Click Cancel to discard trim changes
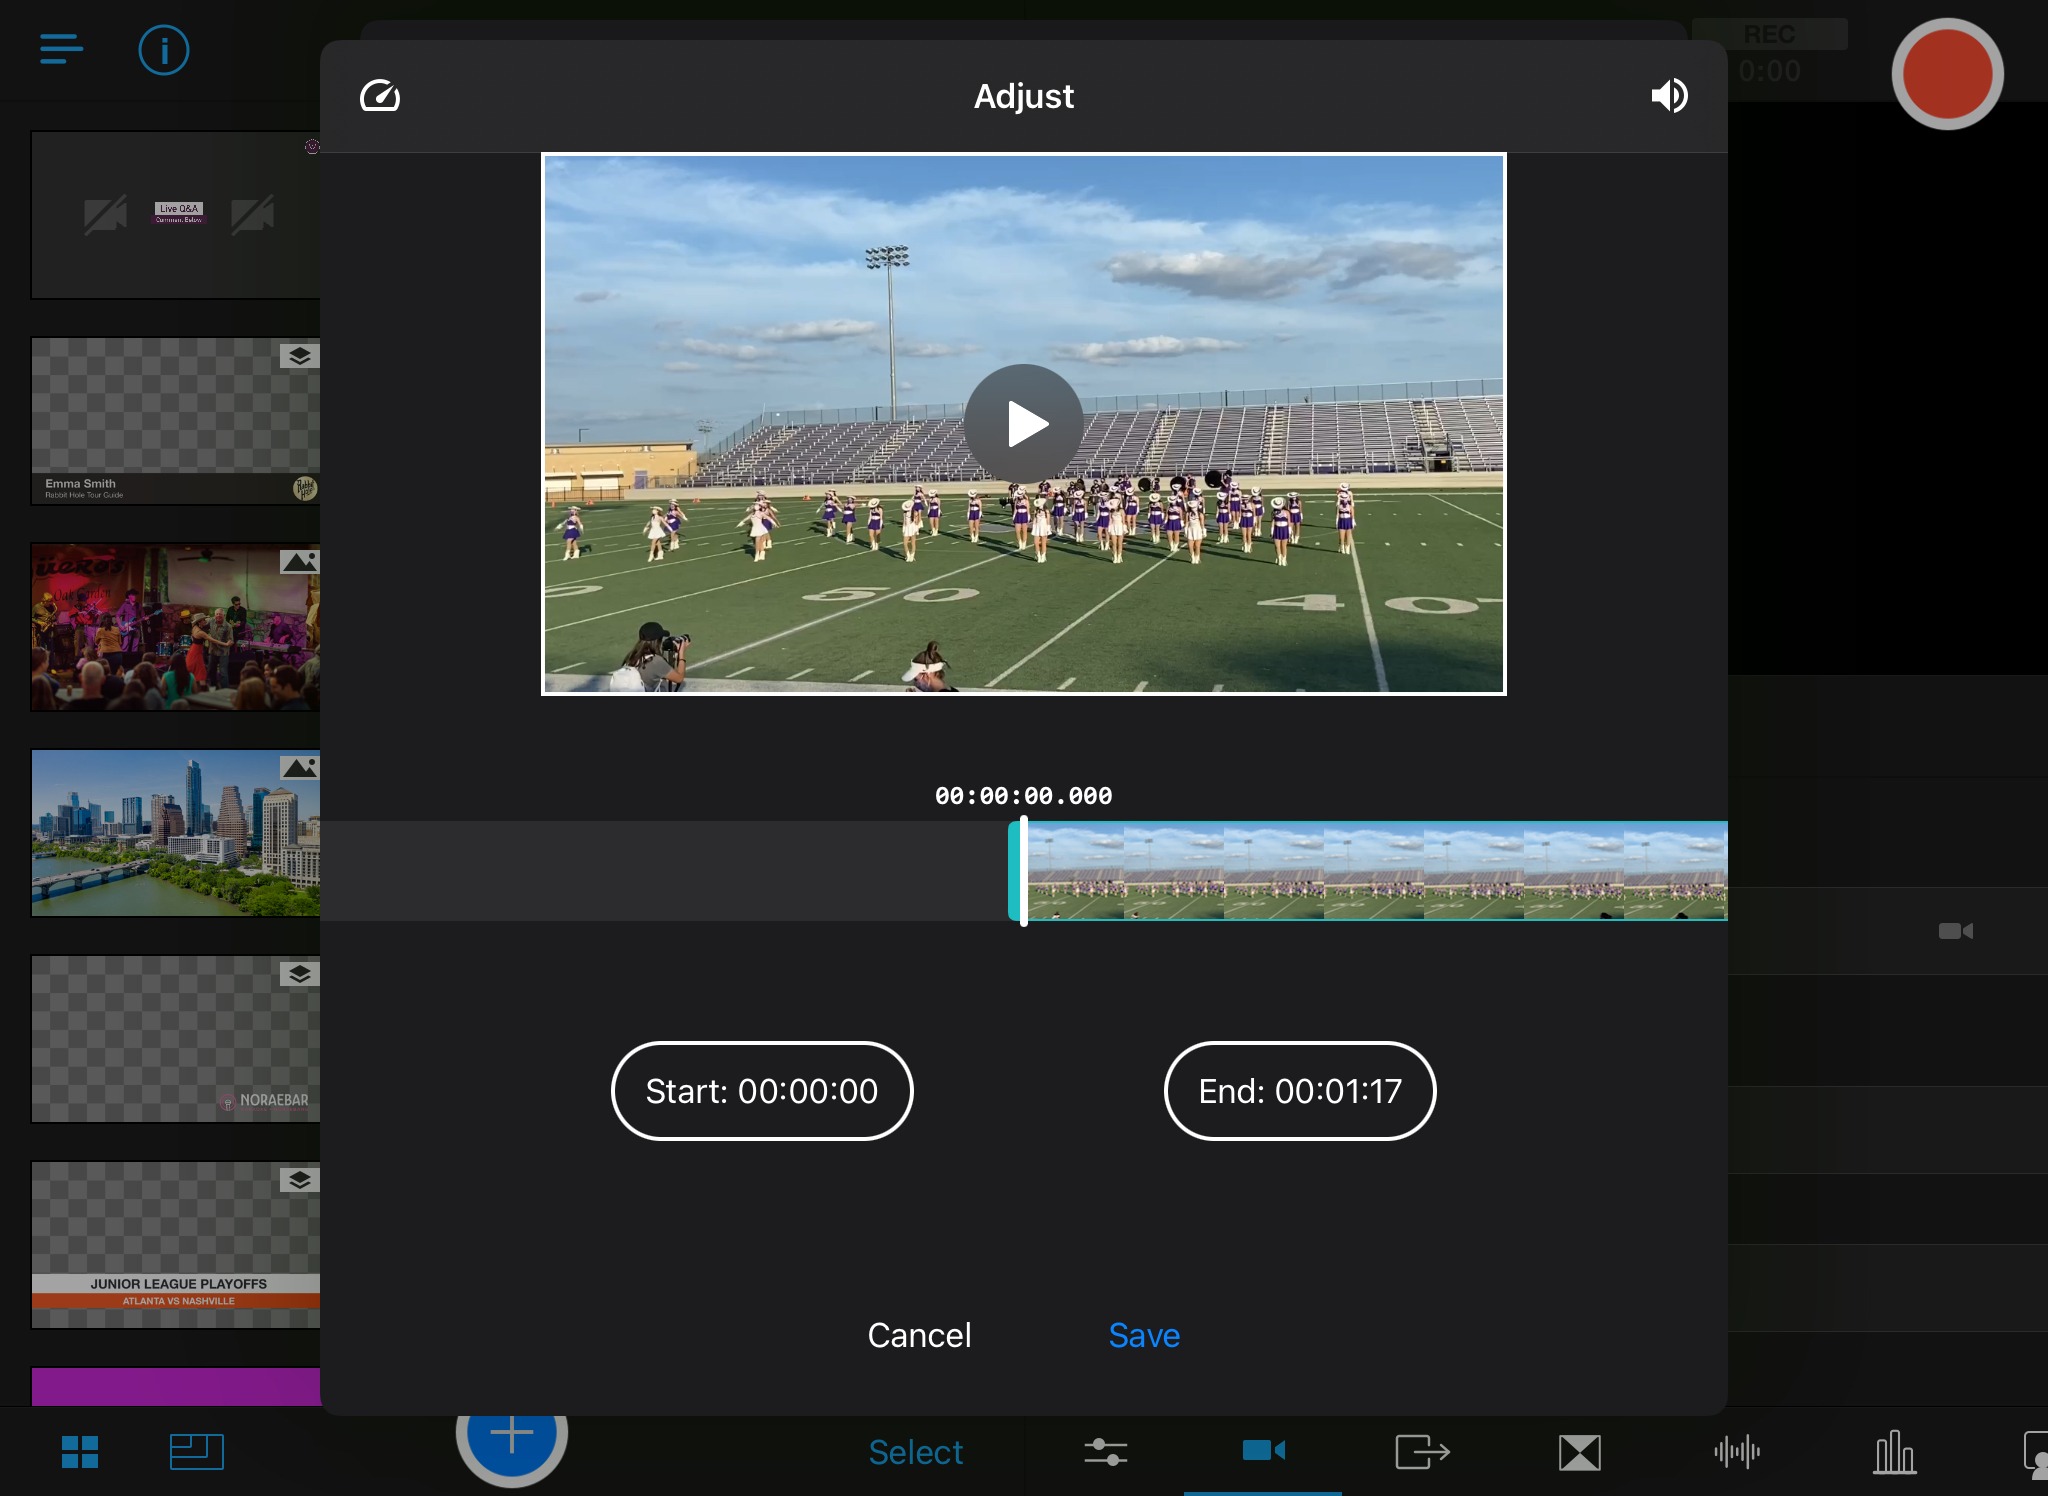 919,1335
